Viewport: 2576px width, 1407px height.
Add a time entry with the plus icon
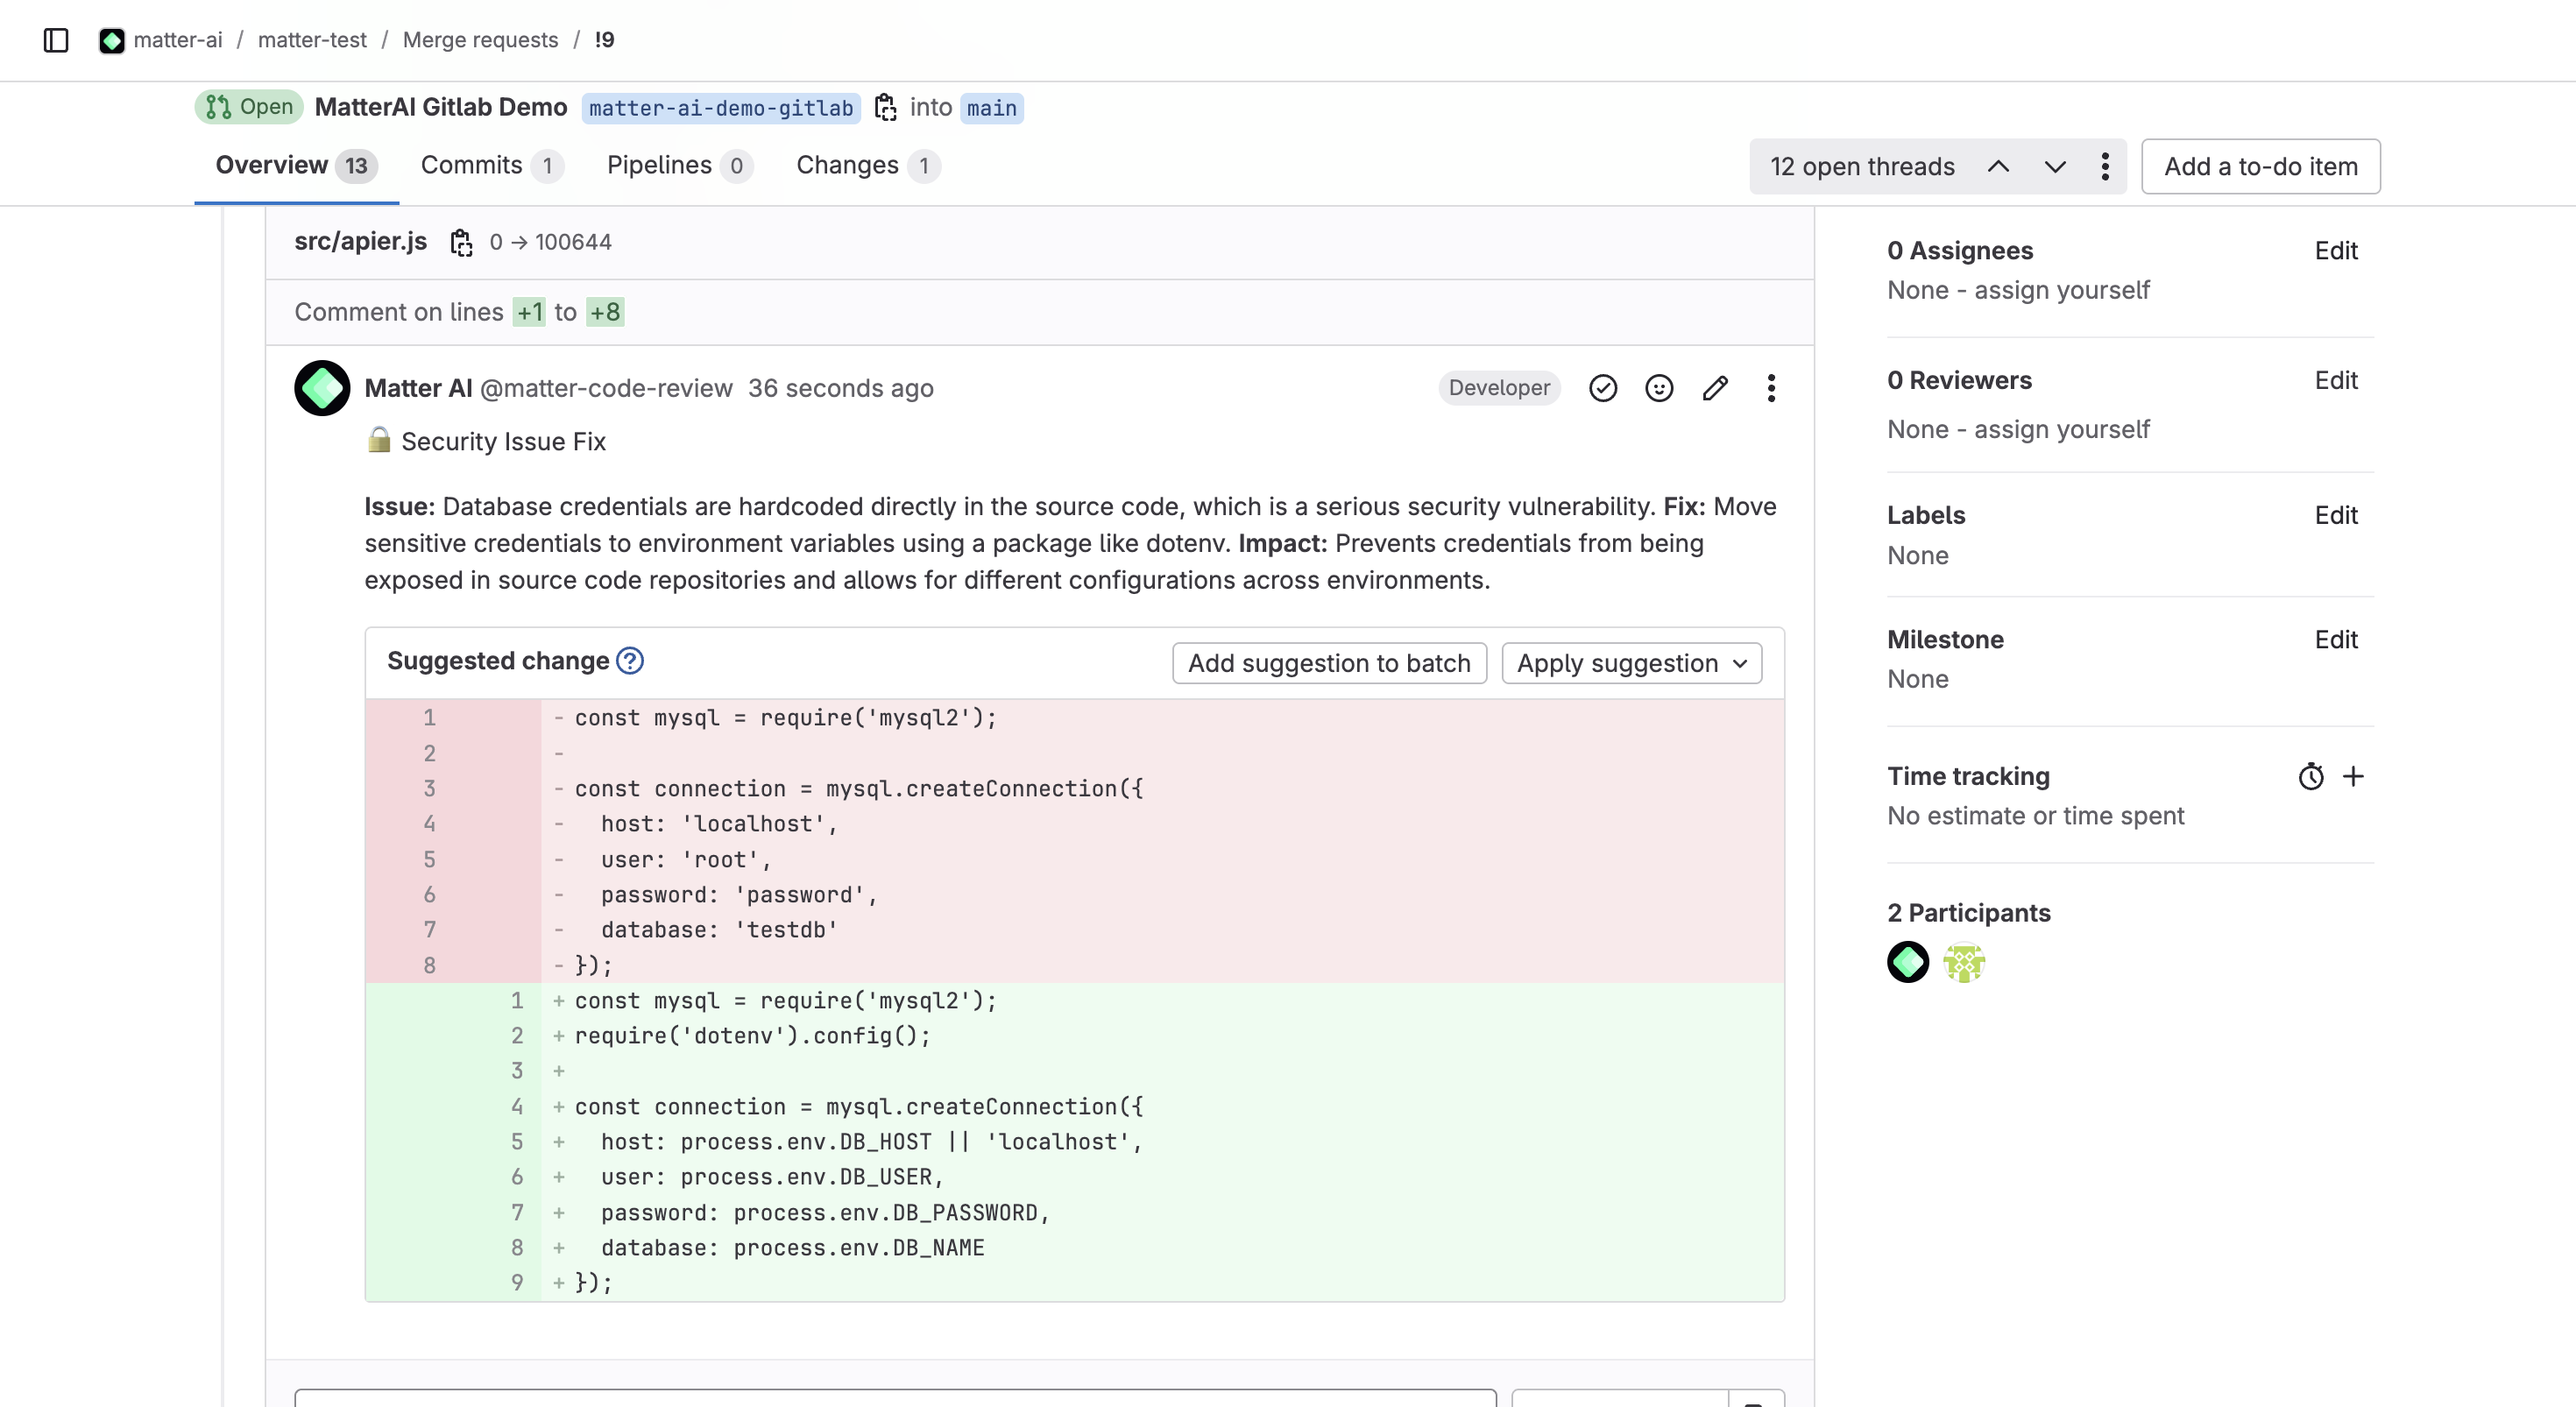pos(2353,776)
